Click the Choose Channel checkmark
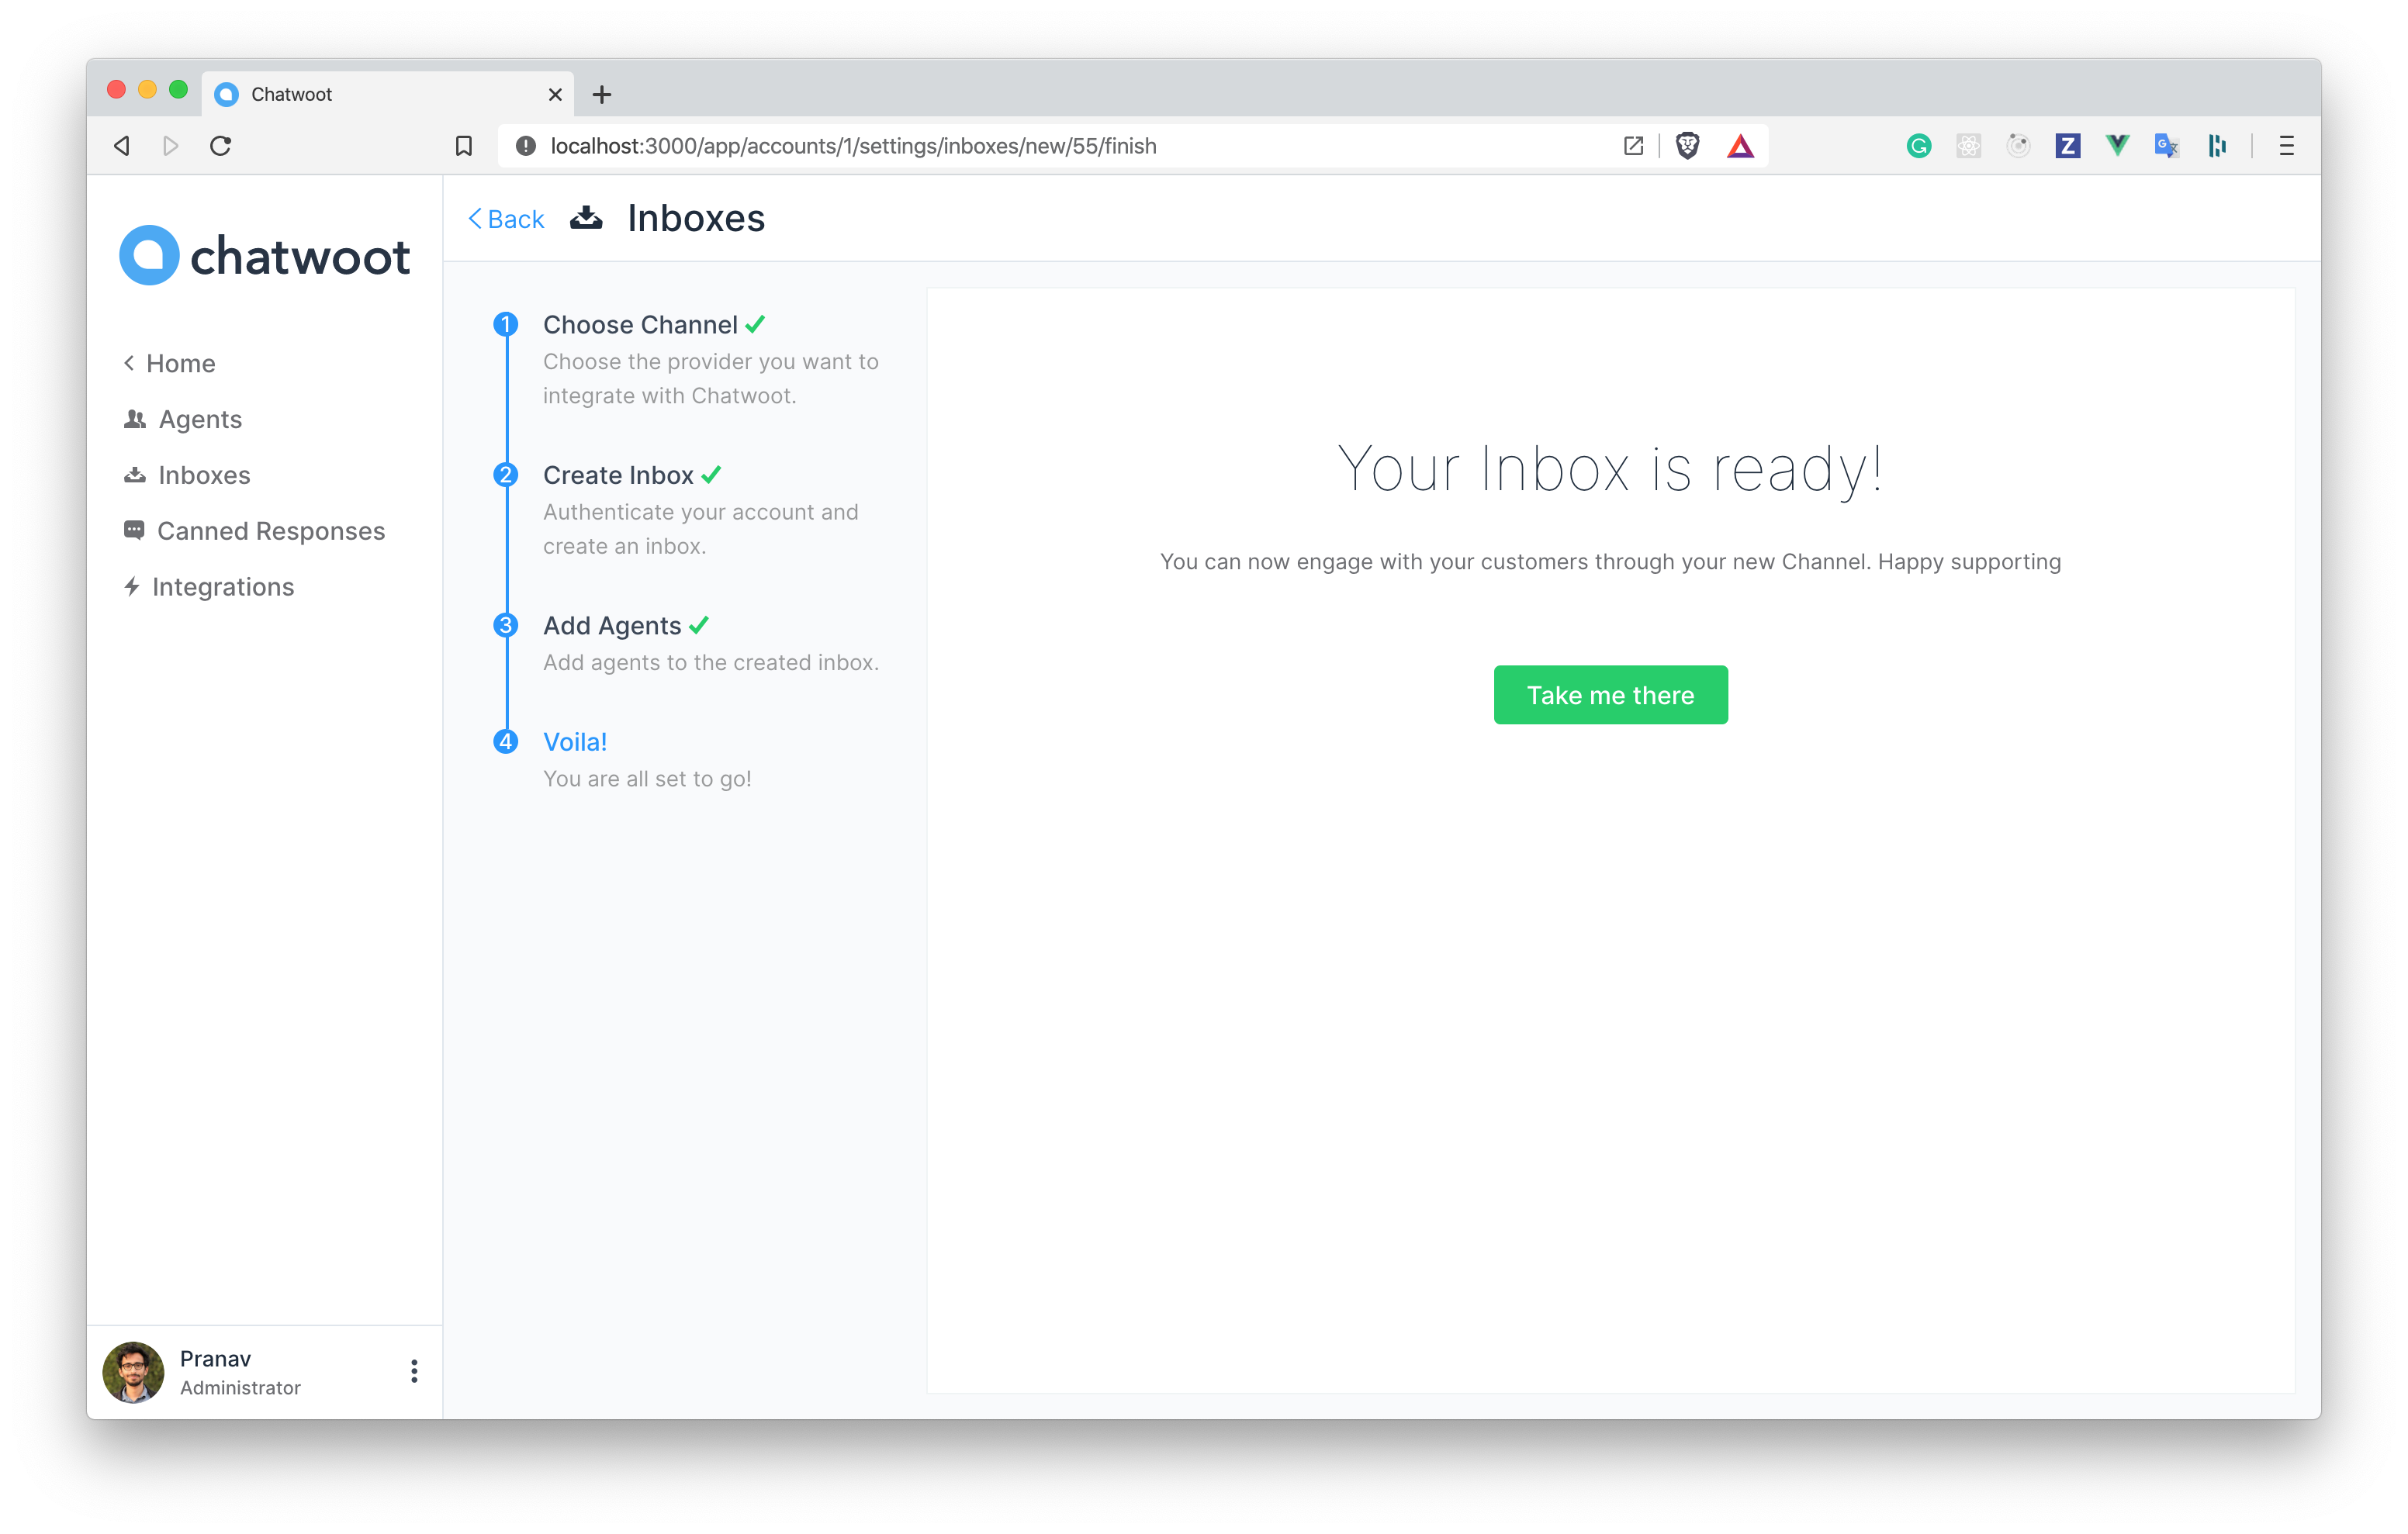 (x=758, y=323)
